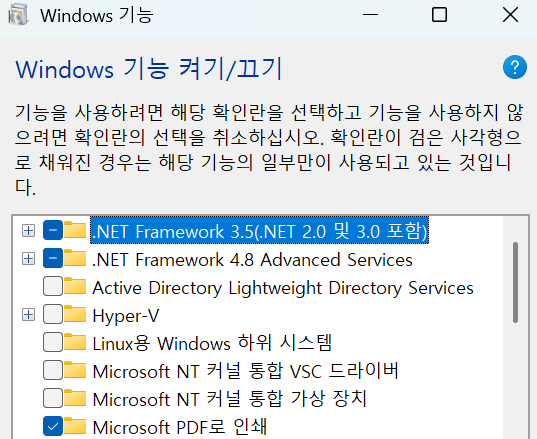Click folder icon of .NET Framework 4.8
537x439 pixels.
(75, 258)
